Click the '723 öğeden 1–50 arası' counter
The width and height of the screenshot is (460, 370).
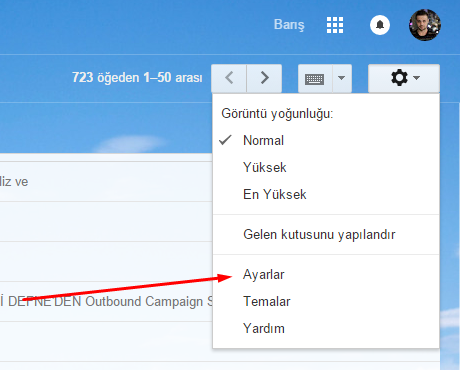coord(137,78)
